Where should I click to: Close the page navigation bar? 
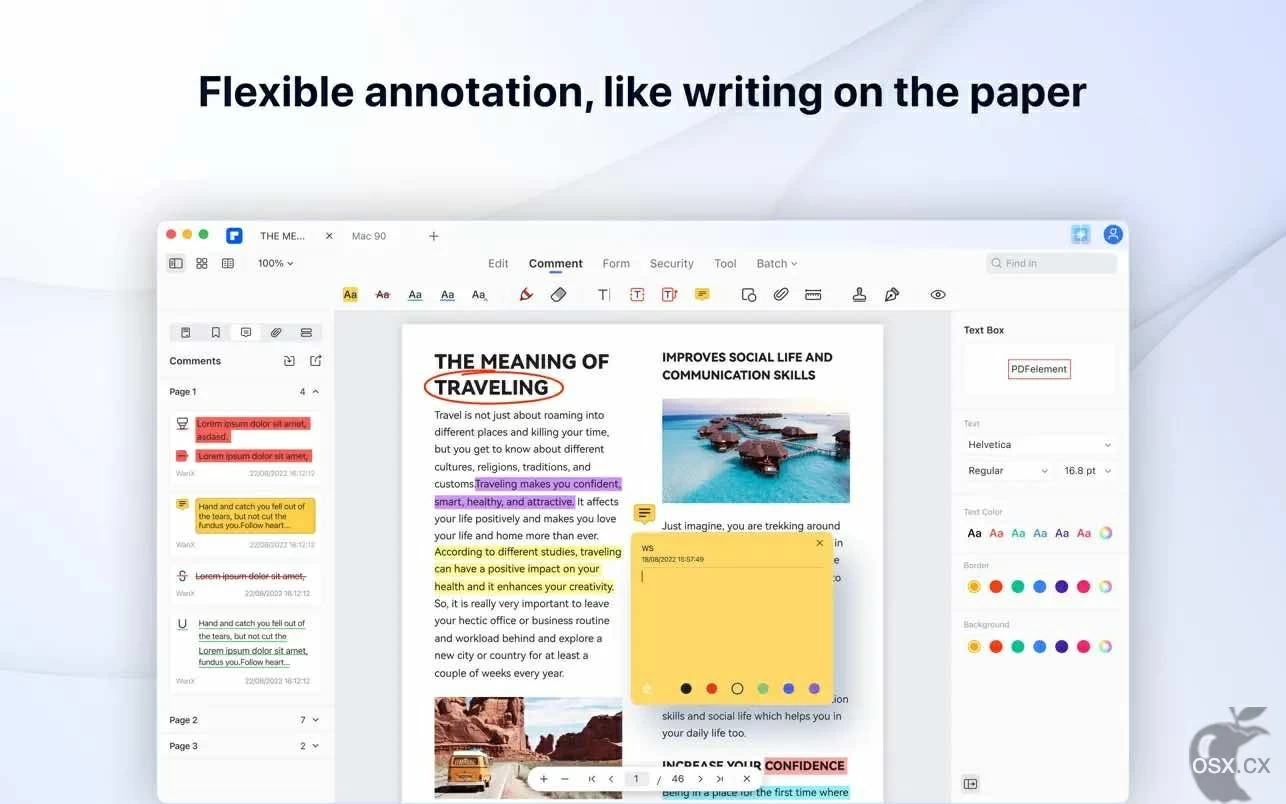(747, 779)
